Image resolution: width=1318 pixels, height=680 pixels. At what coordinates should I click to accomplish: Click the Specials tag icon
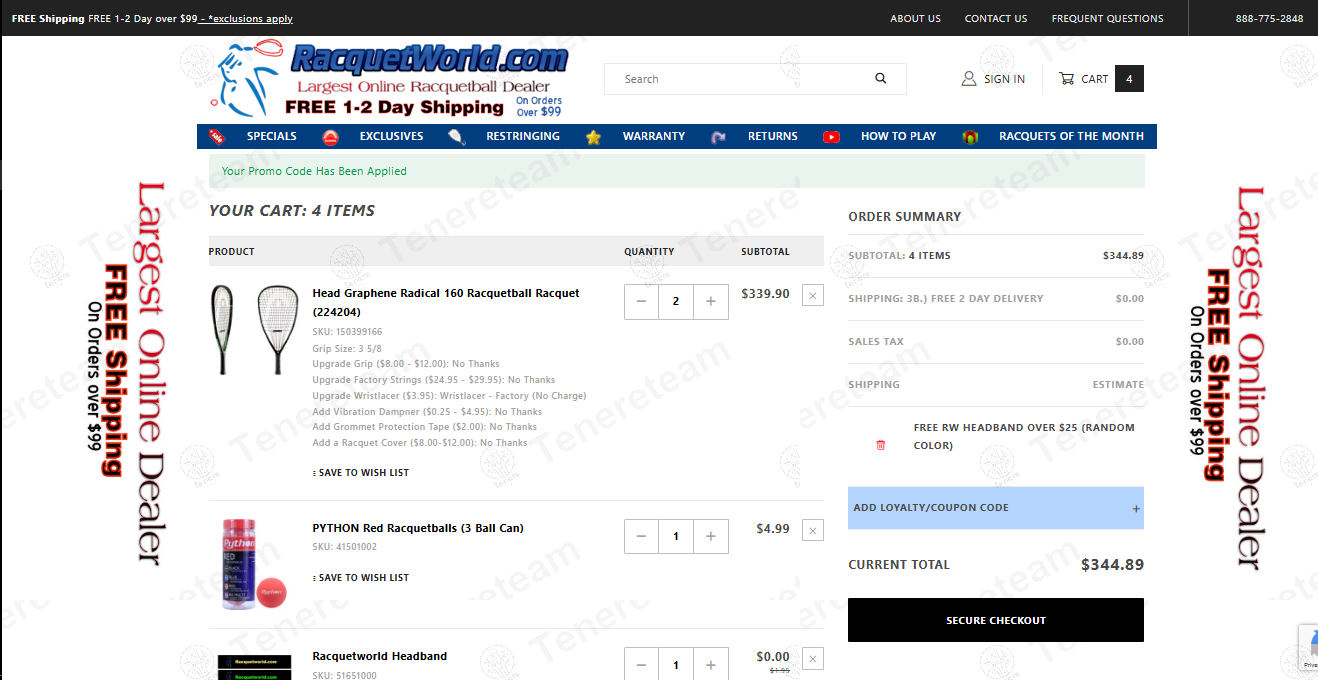(217, 136)
